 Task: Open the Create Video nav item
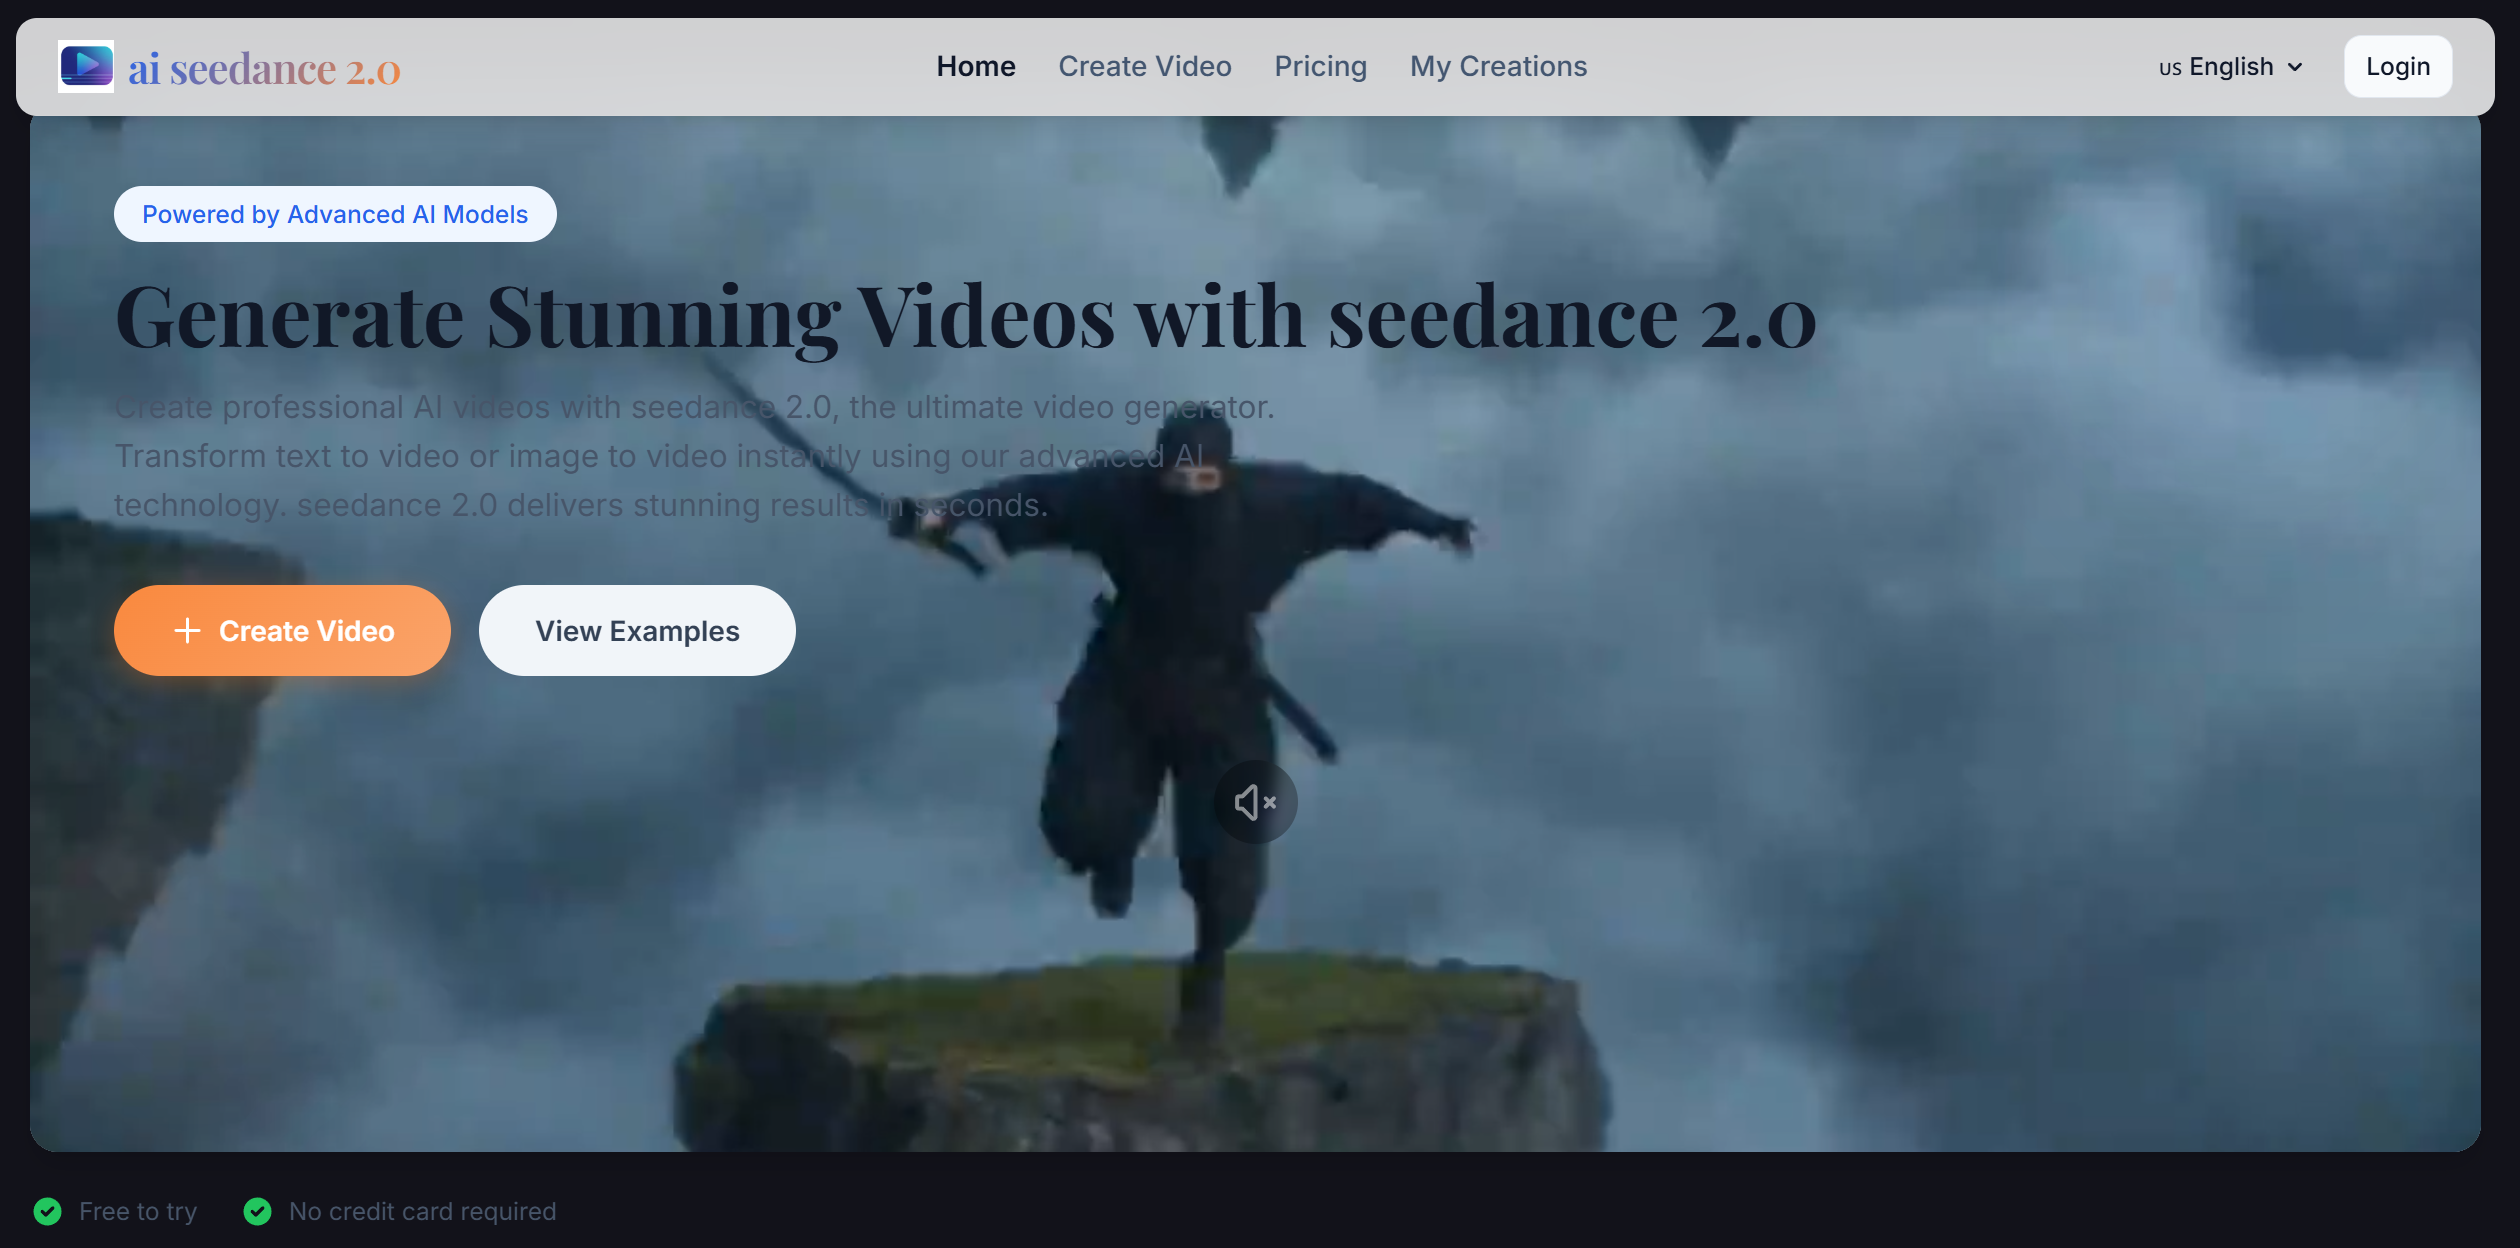tap(1145, 66)
